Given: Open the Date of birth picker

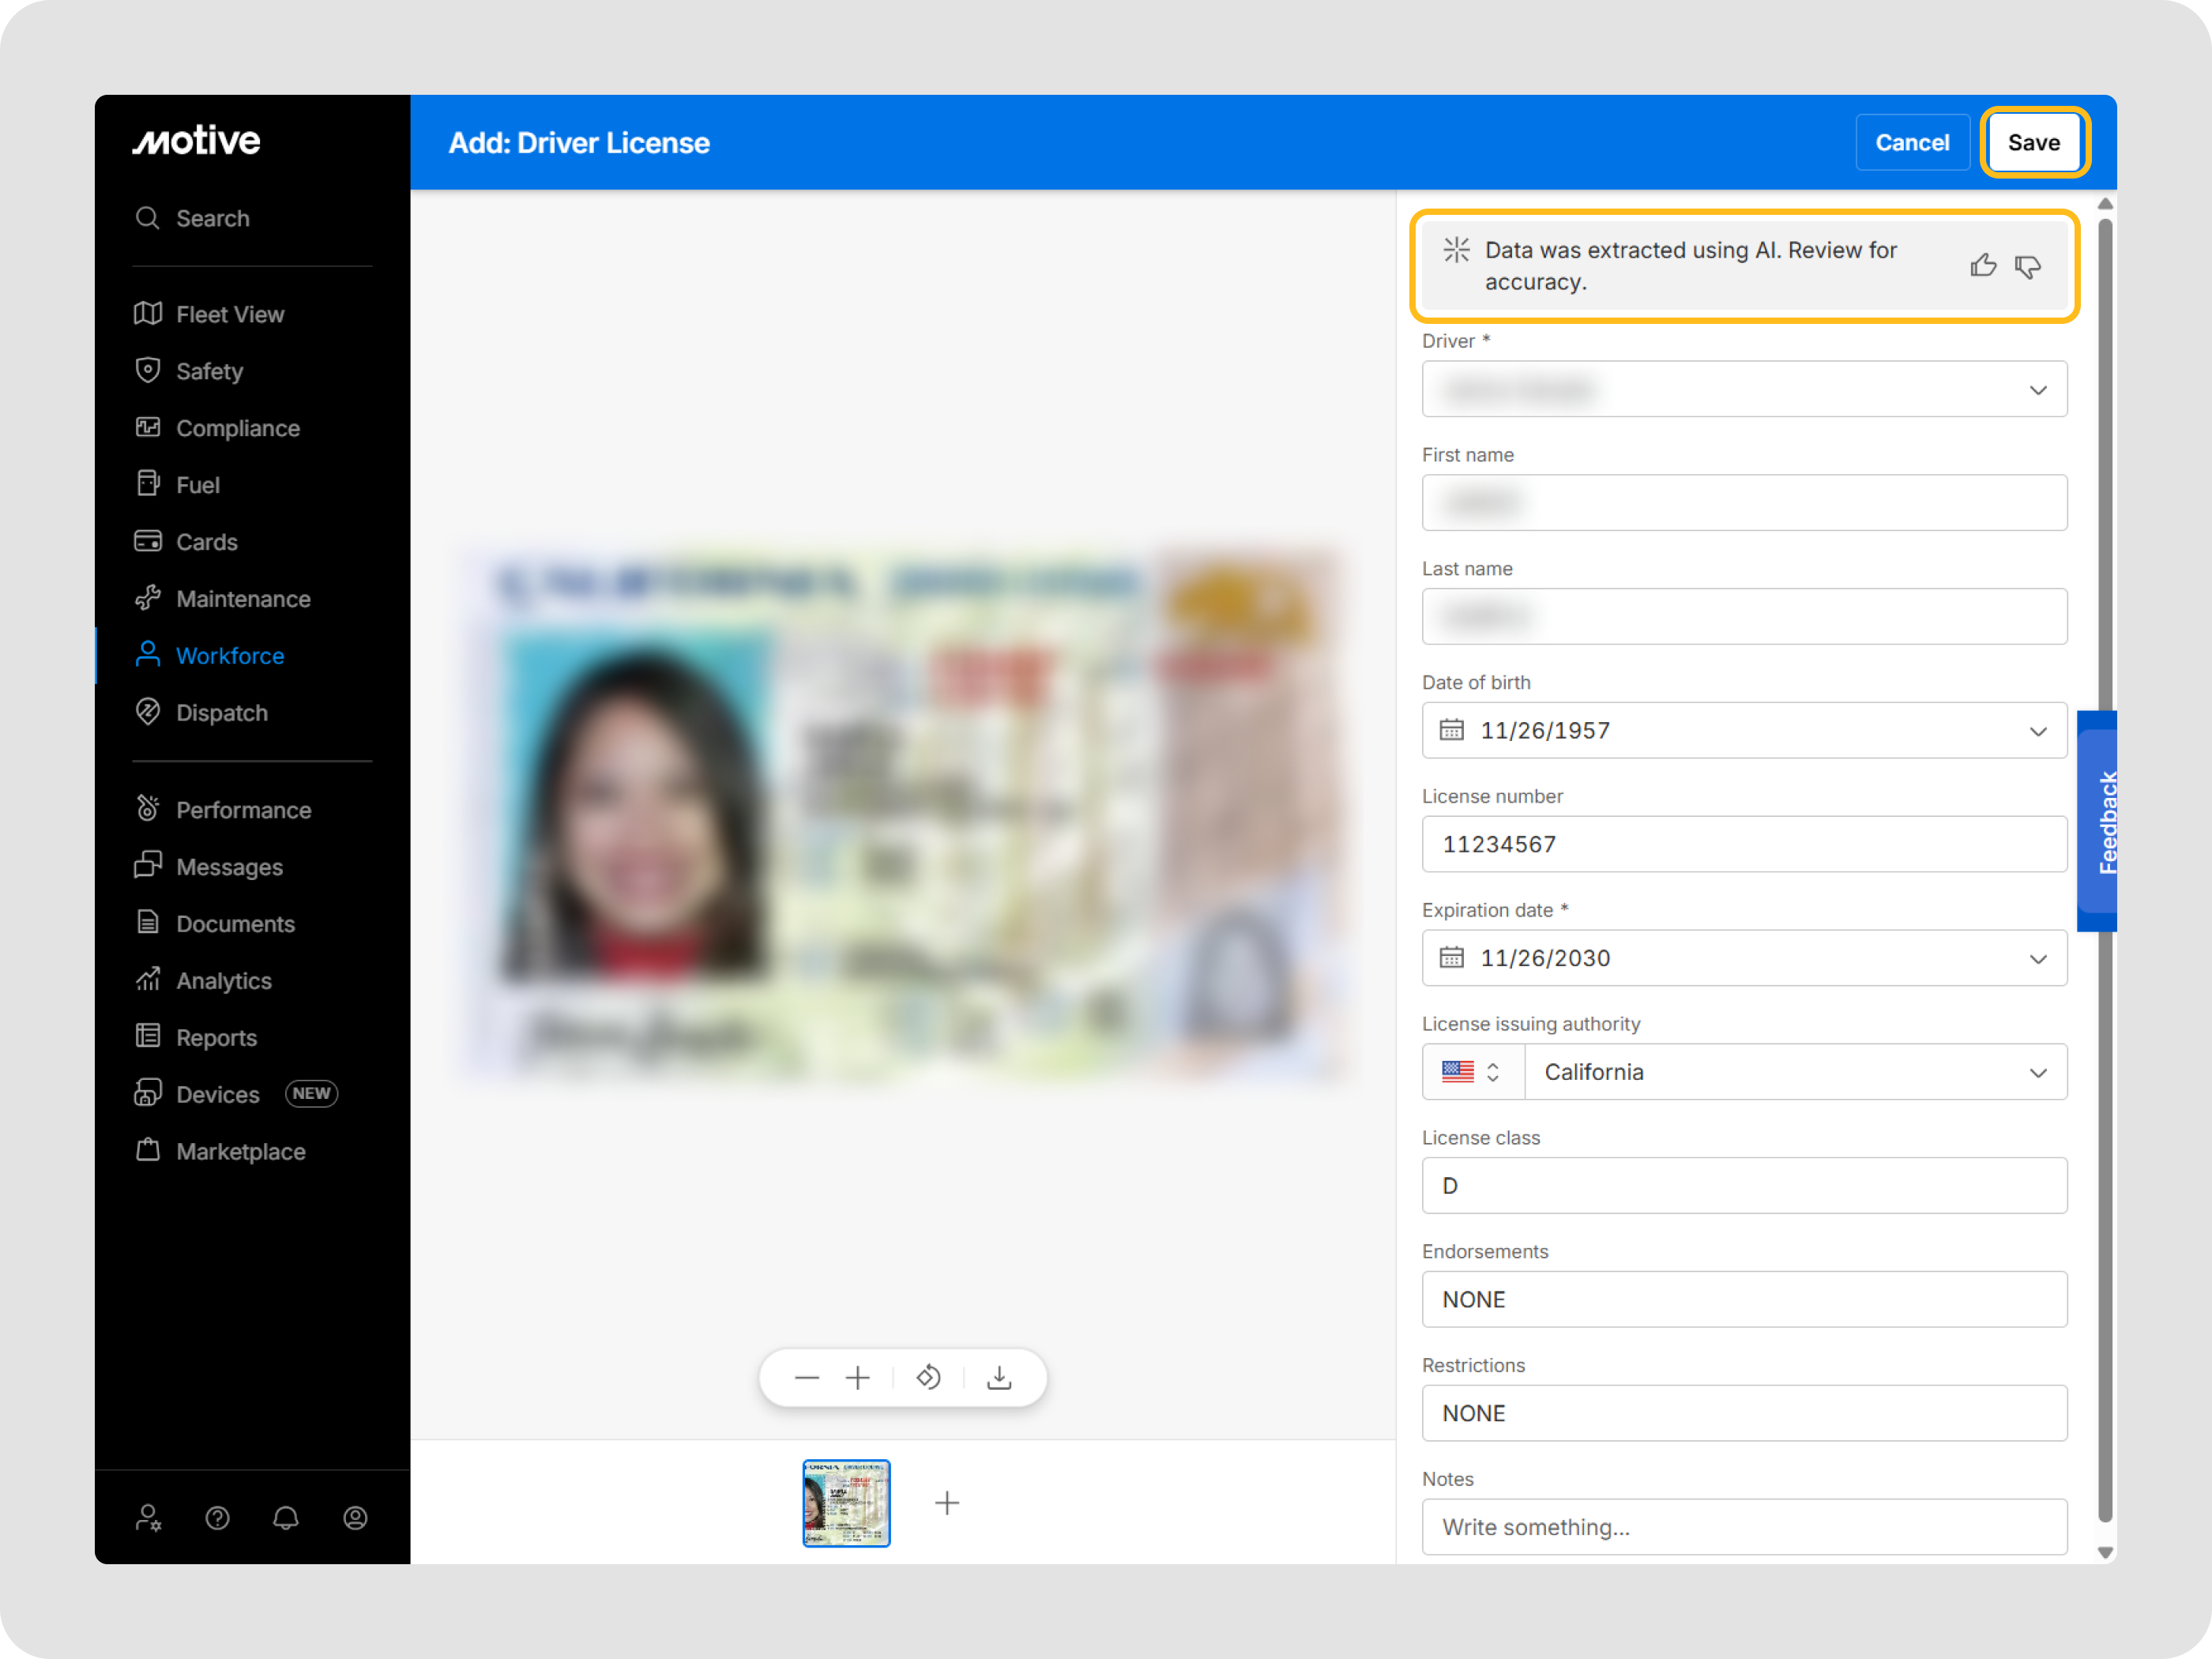Looking at the screenshot, I should (x=1744, y=730).
